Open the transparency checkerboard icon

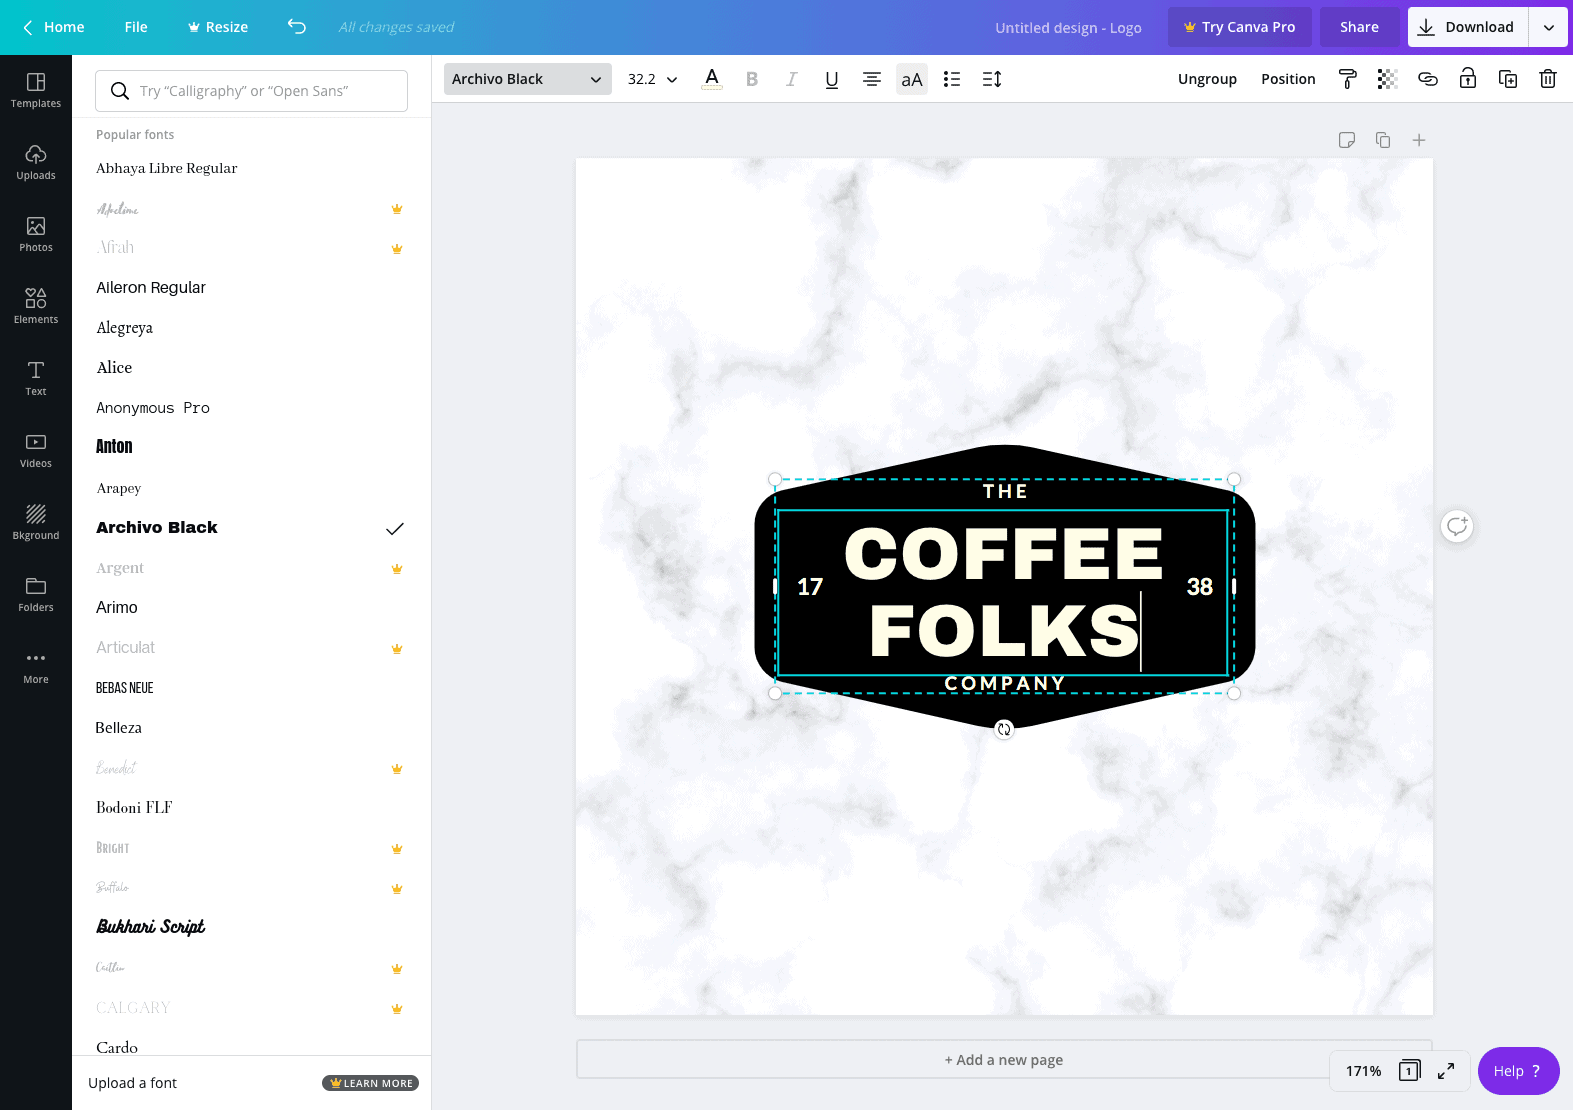point(1387,79)
